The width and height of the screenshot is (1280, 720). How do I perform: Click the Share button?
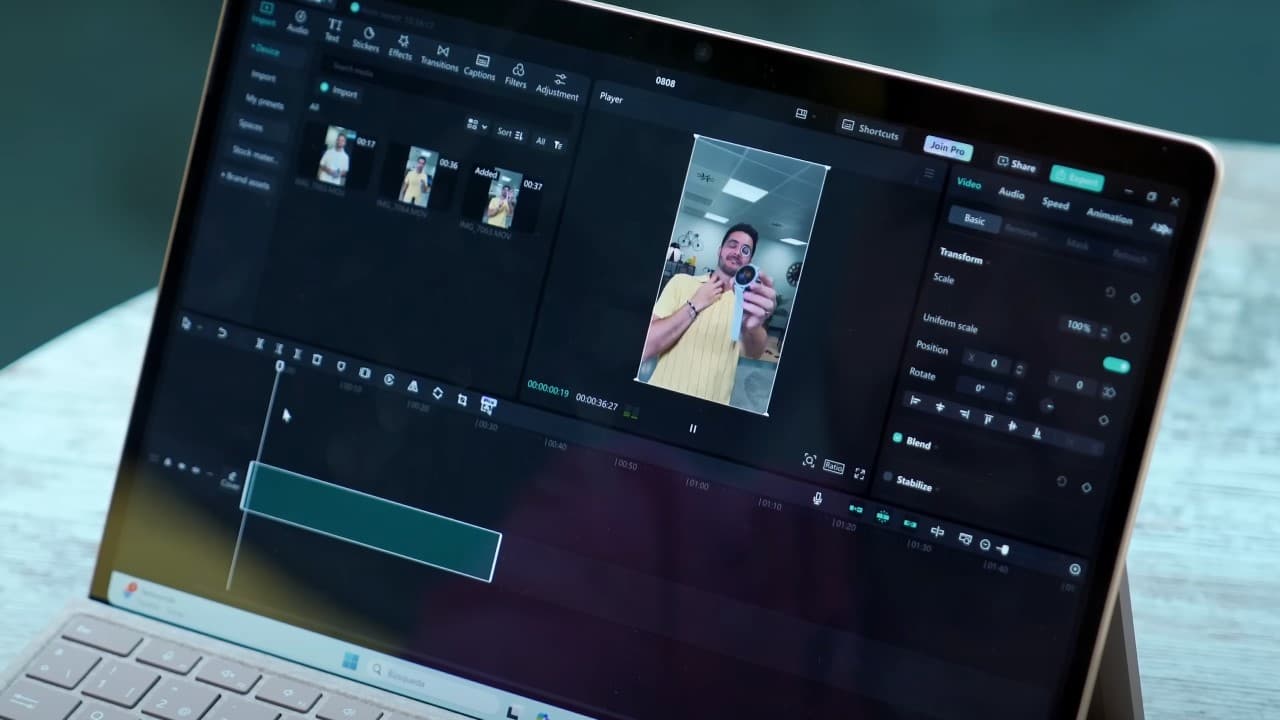click(1016, 164)
